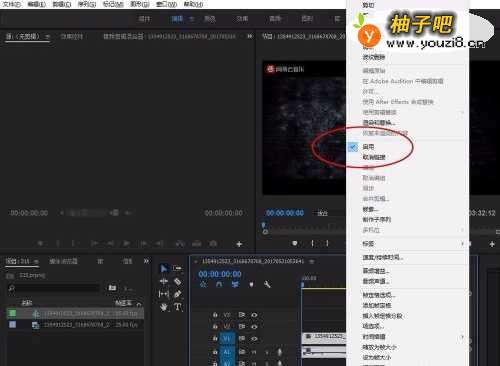Expand Project panel overflow chevrons
The width and height of the screenshot is (500, 366).
pos(146,261)
